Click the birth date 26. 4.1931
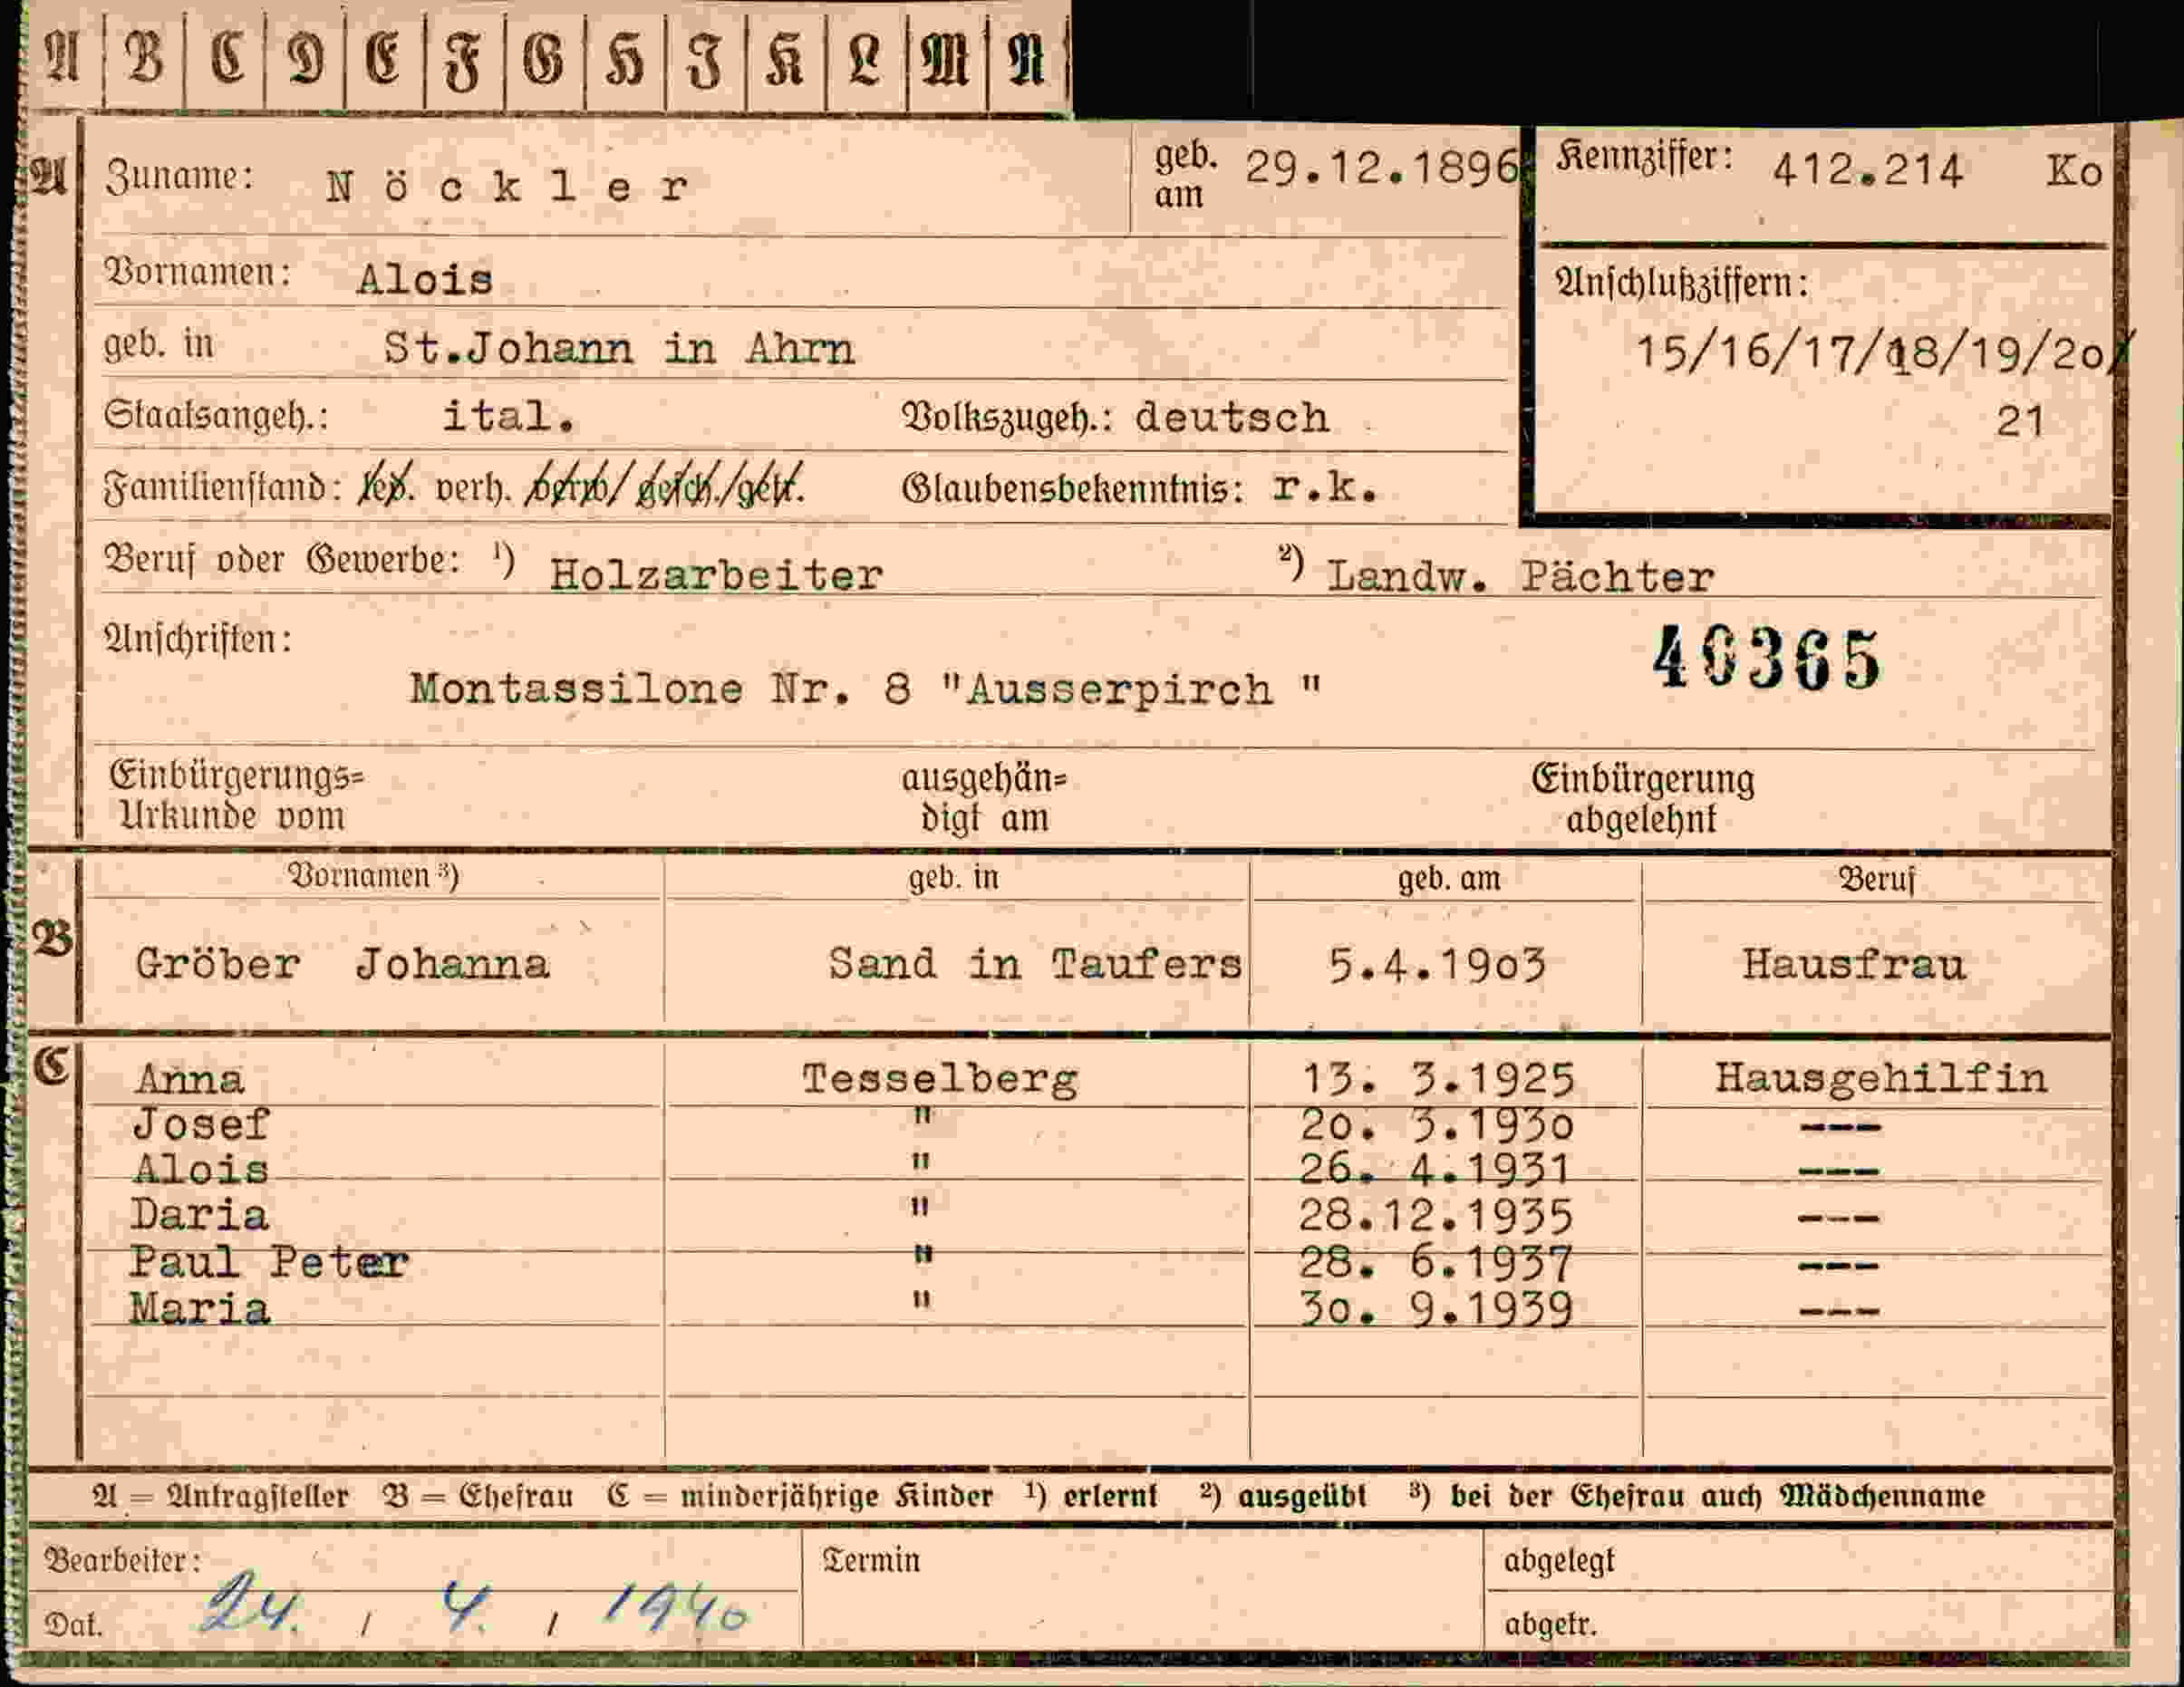 1434,1169
